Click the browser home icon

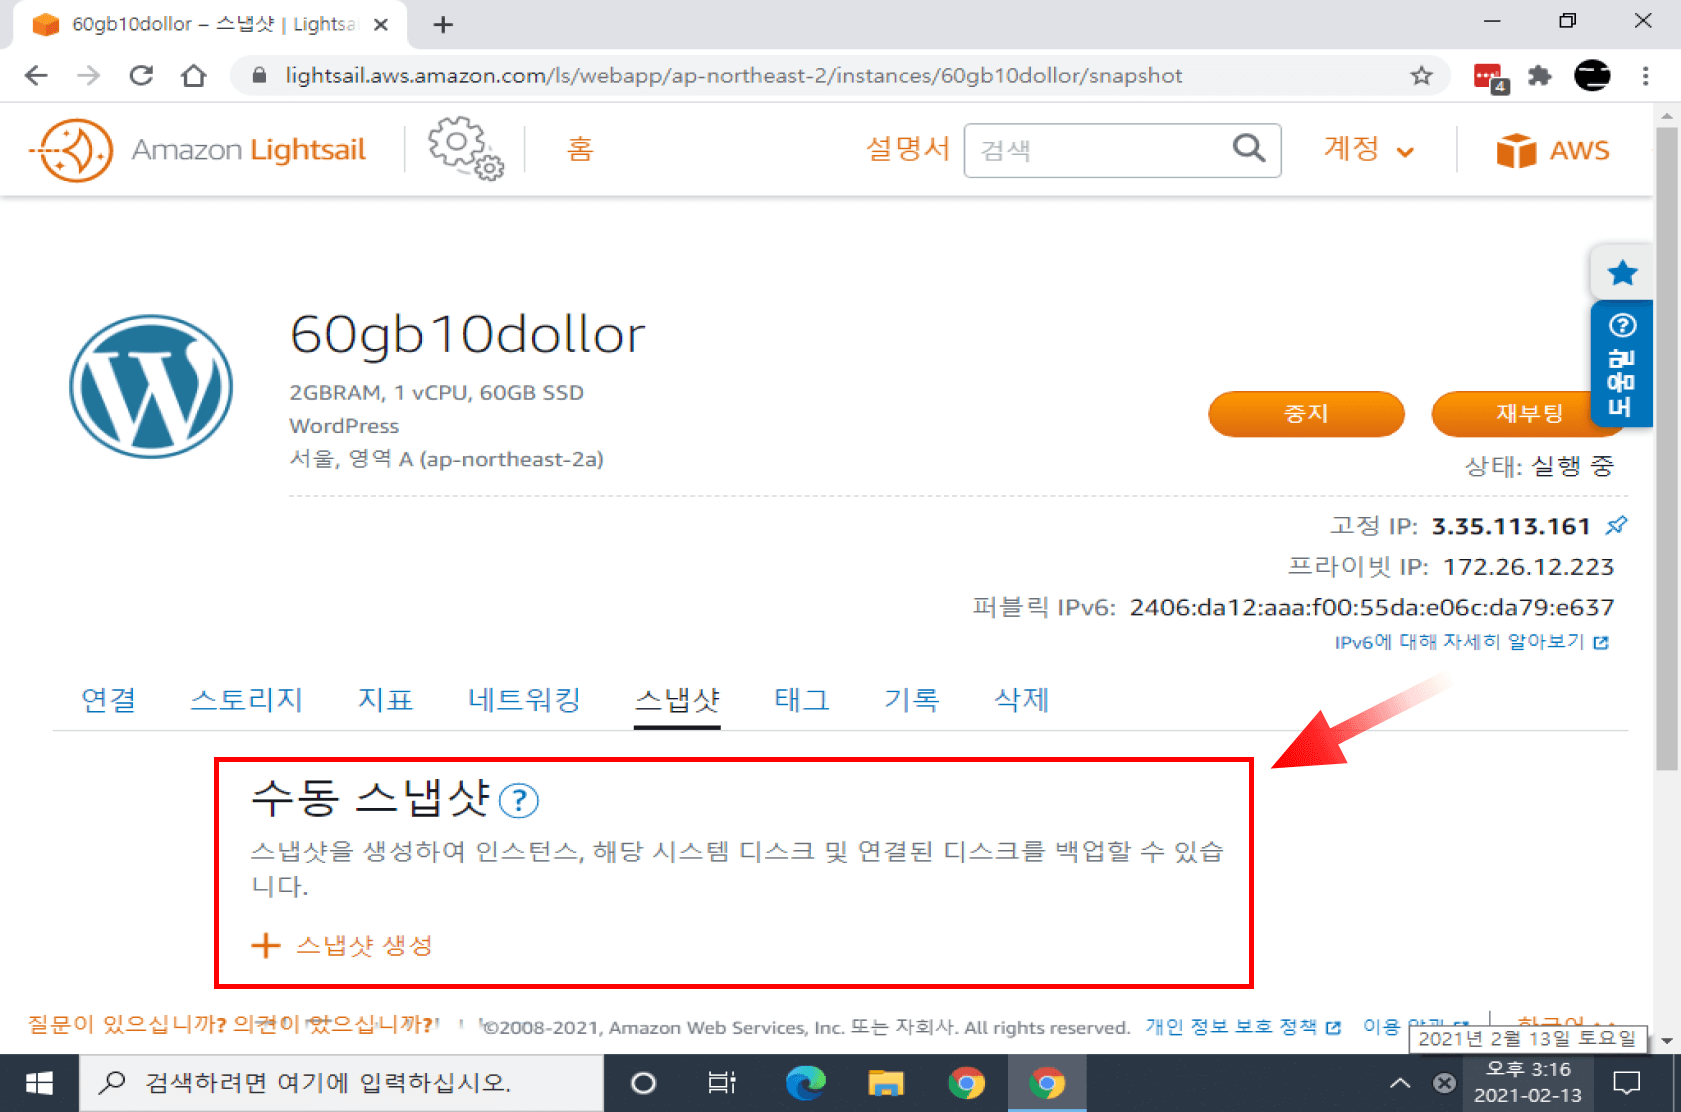194,75
